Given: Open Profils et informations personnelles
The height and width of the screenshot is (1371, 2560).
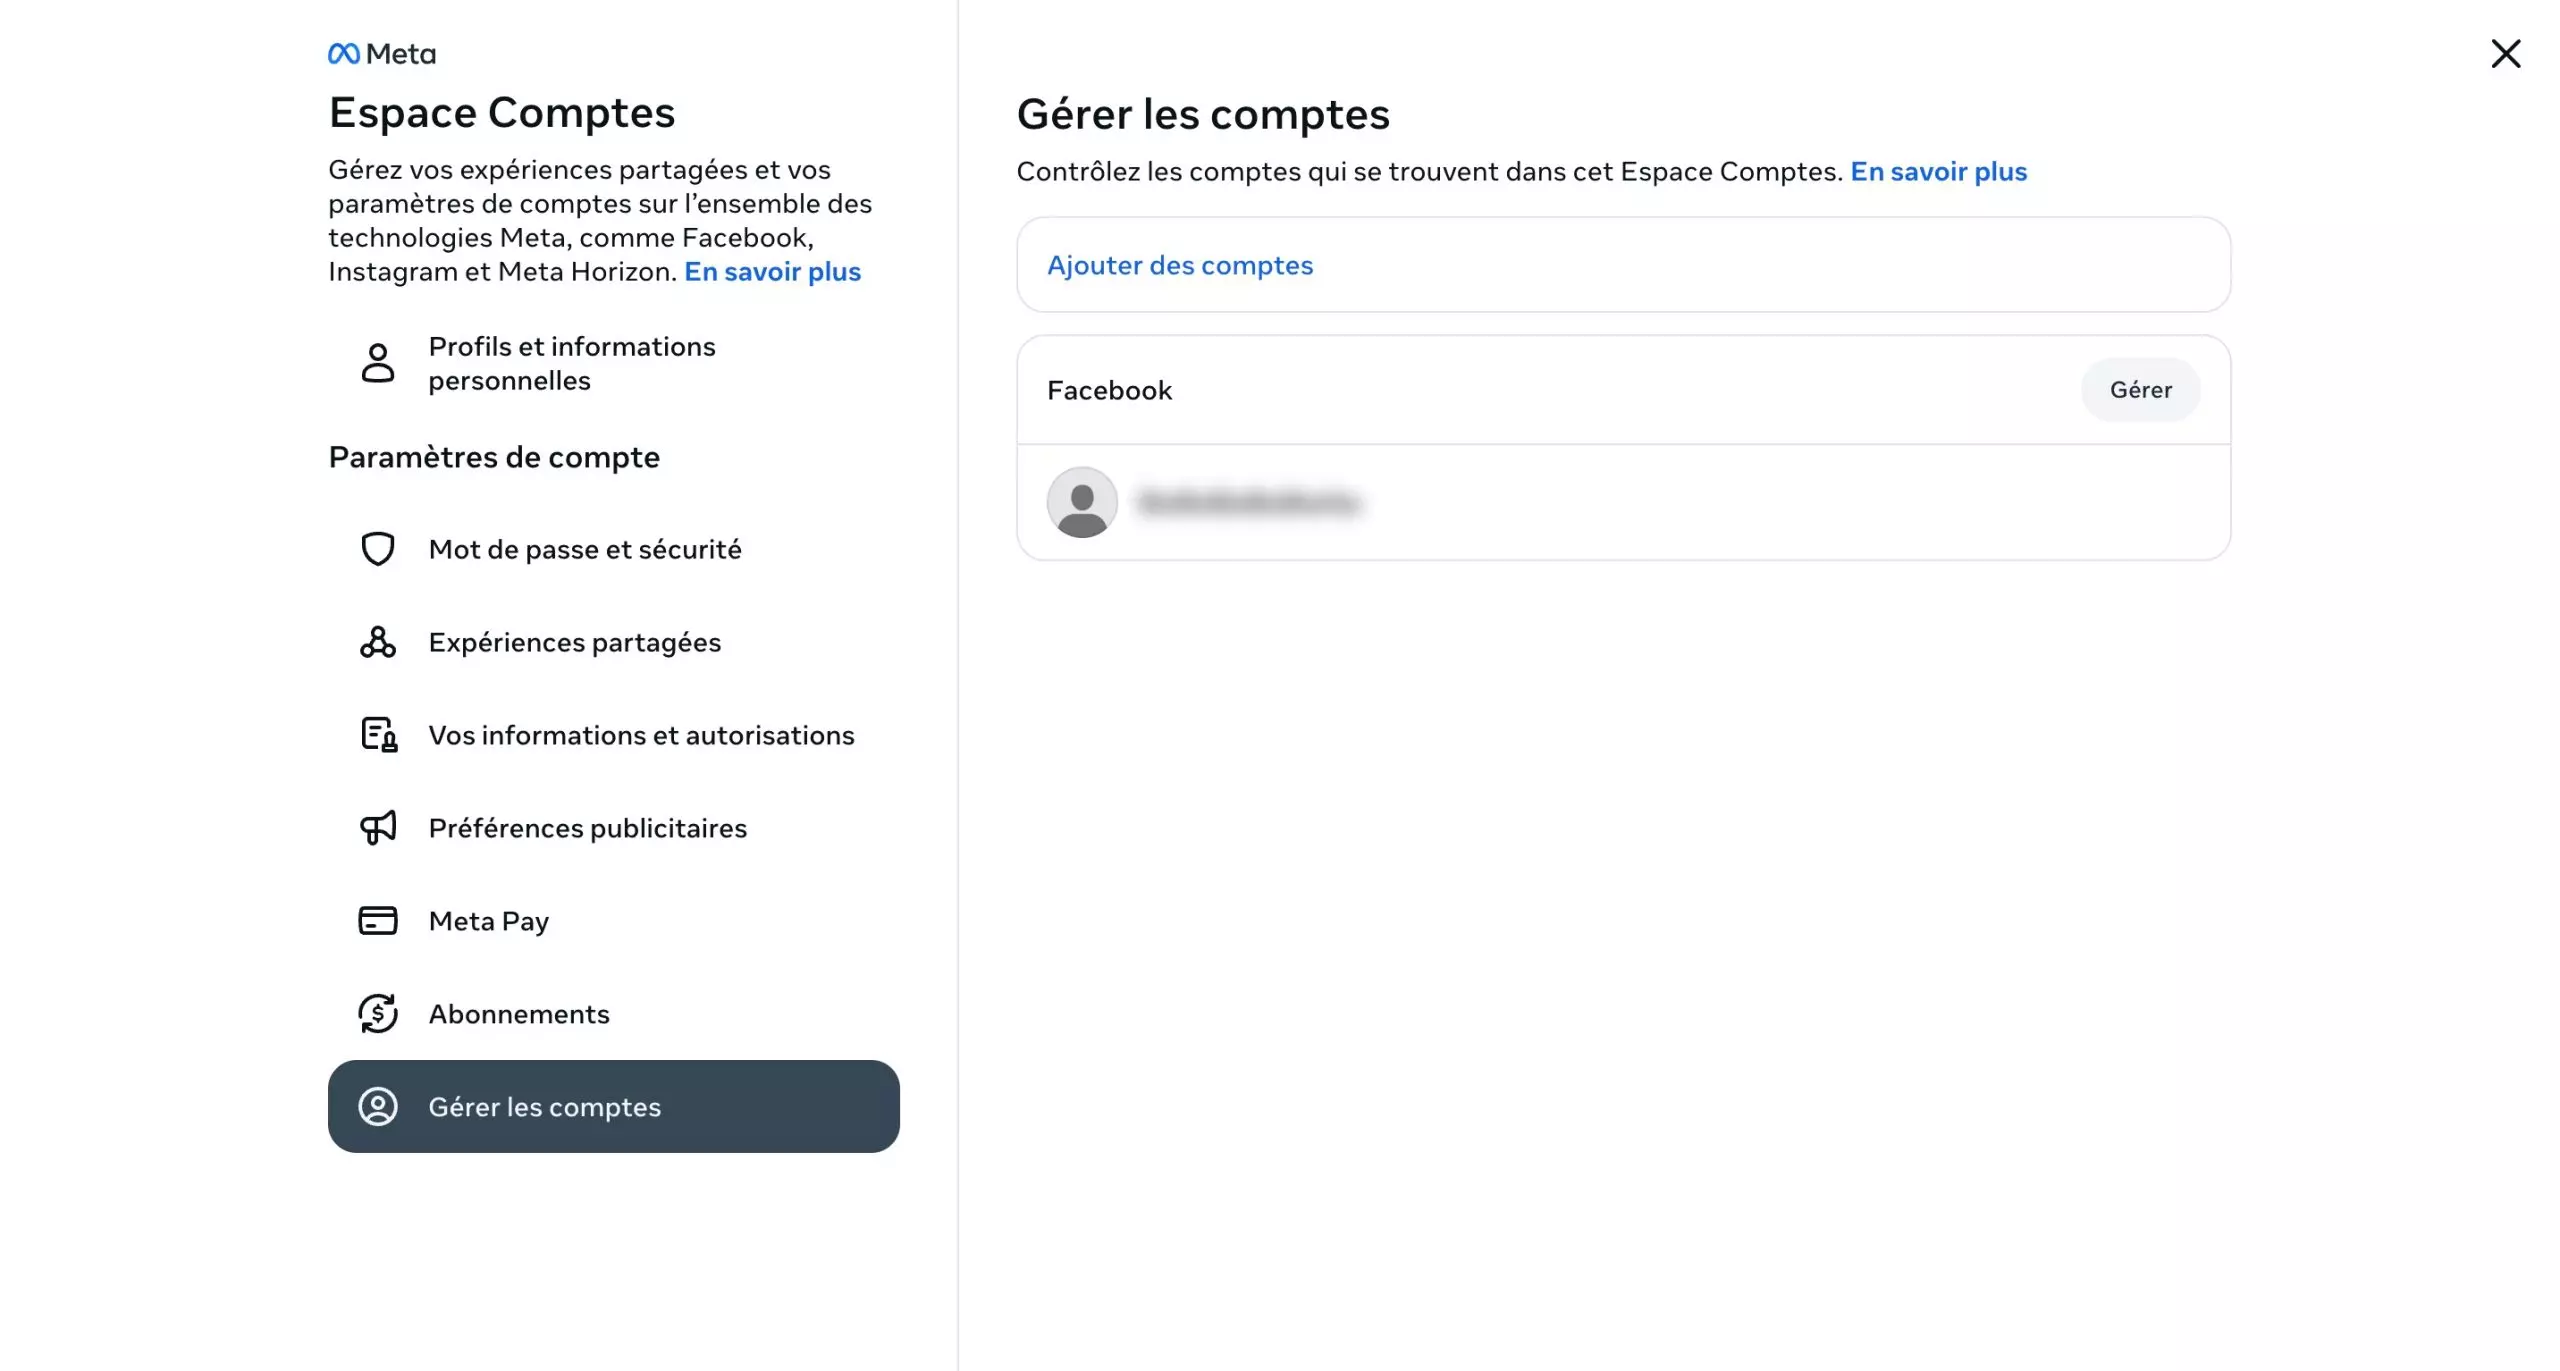Looking at the screenshot, I should pos(572,363).
